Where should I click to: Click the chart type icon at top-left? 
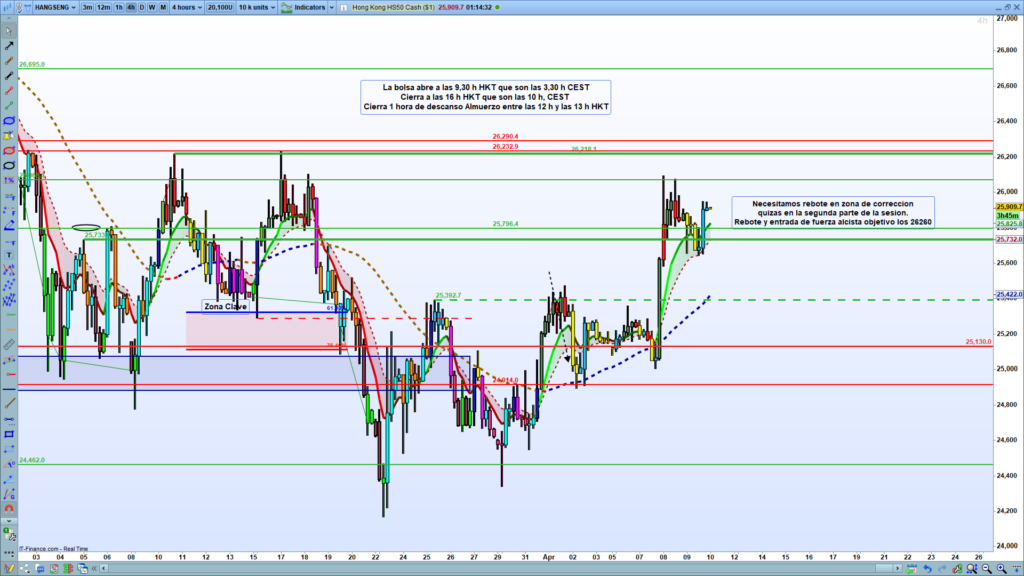[x=10, y=7]
